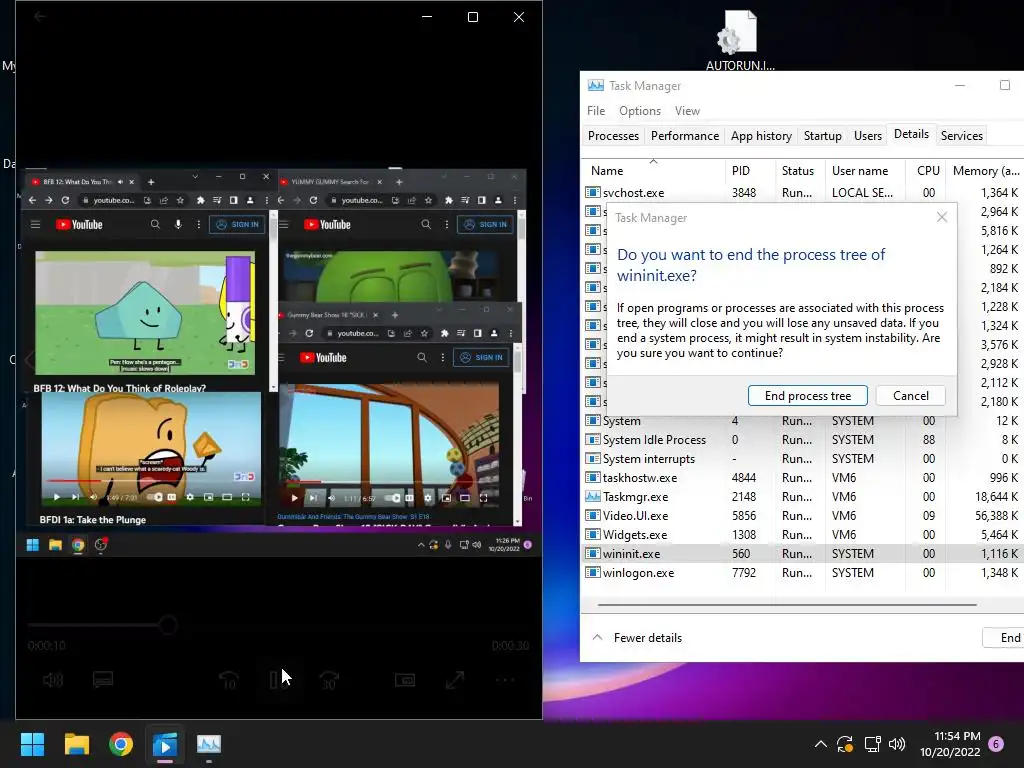Open the media player more options ellipsis

505,680
